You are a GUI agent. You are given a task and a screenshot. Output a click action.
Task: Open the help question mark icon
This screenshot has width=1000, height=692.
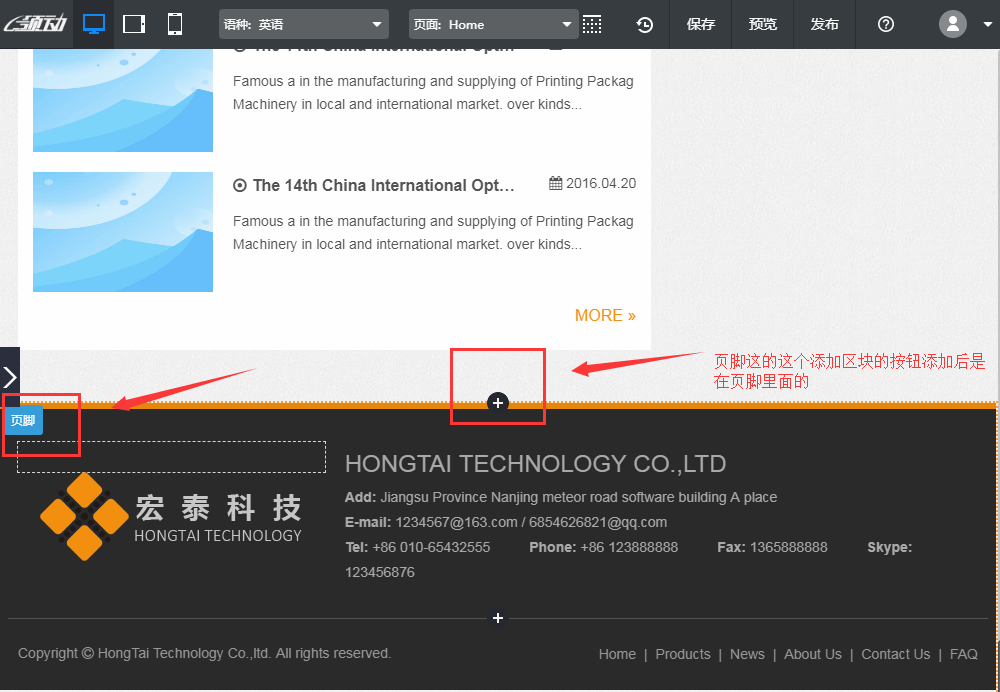[x=885, y=24]
